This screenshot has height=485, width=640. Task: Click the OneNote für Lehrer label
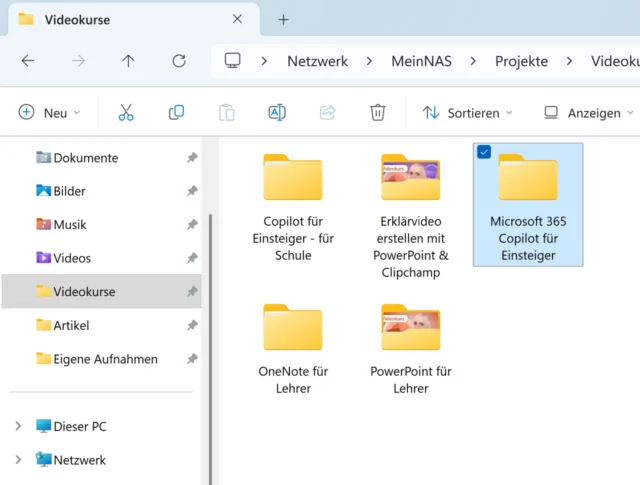pos(293,380)
